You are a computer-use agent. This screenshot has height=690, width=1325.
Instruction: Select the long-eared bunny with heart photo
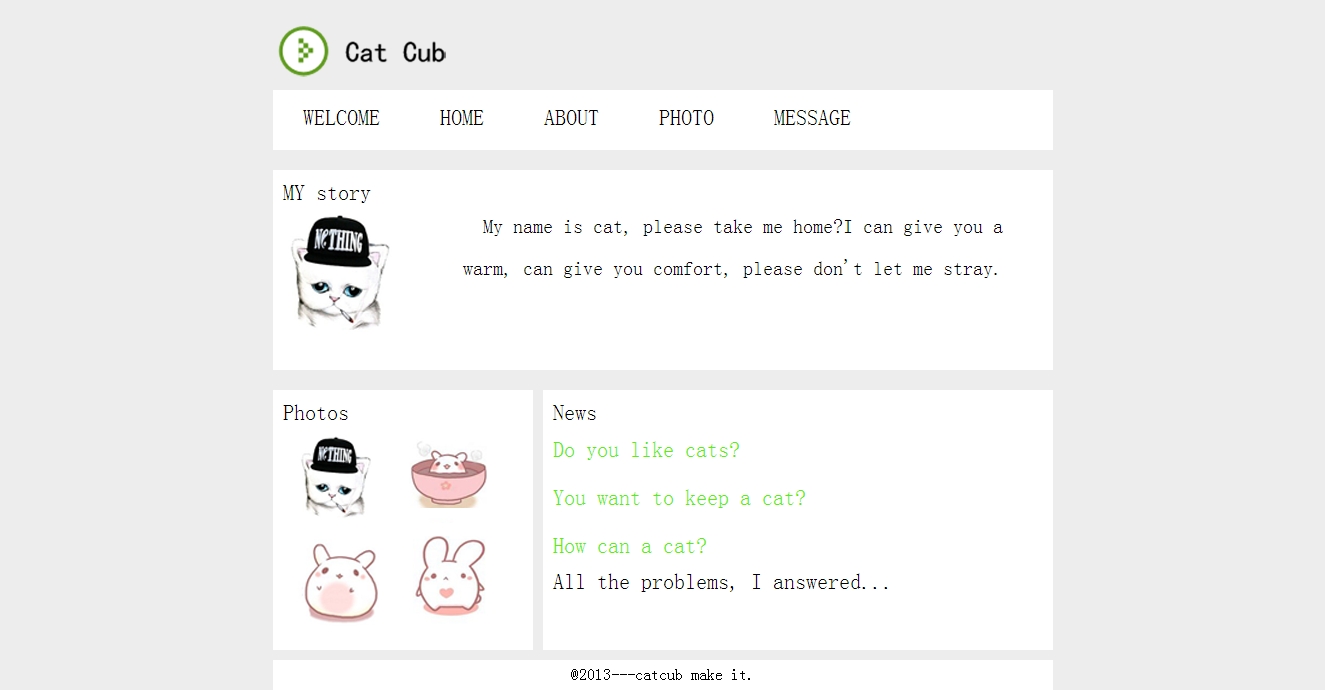click(450, 576)
